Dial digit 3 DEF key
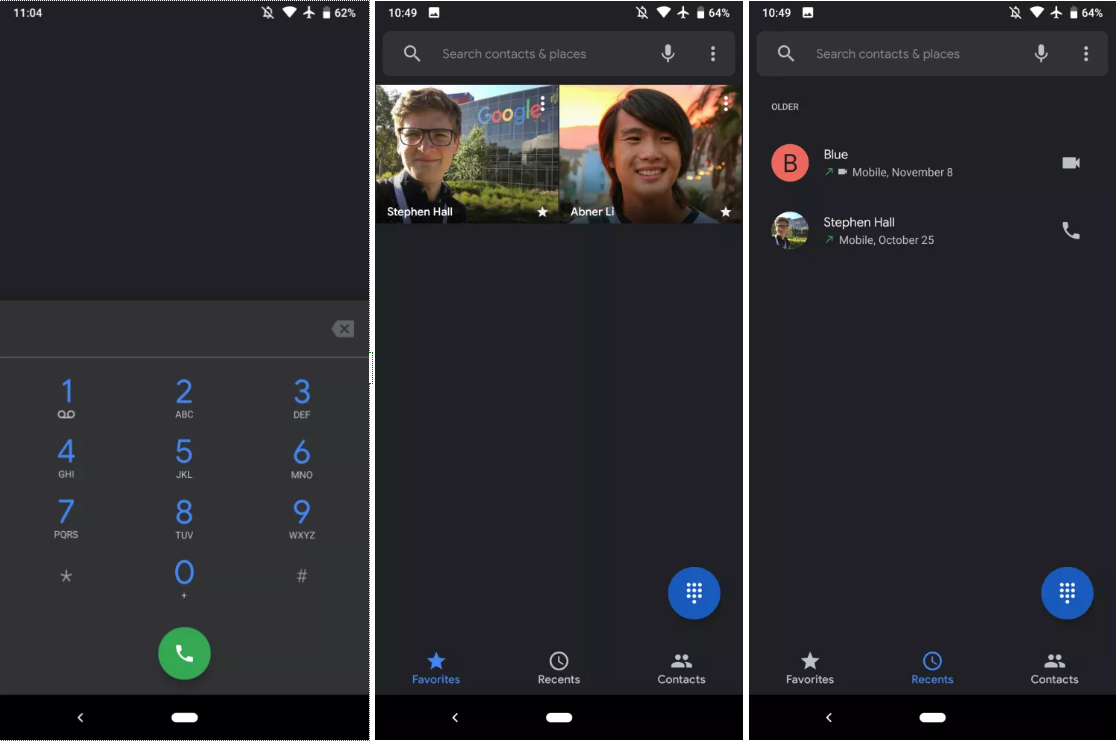Screen dimensions: 1116x741 coord(302,398)
